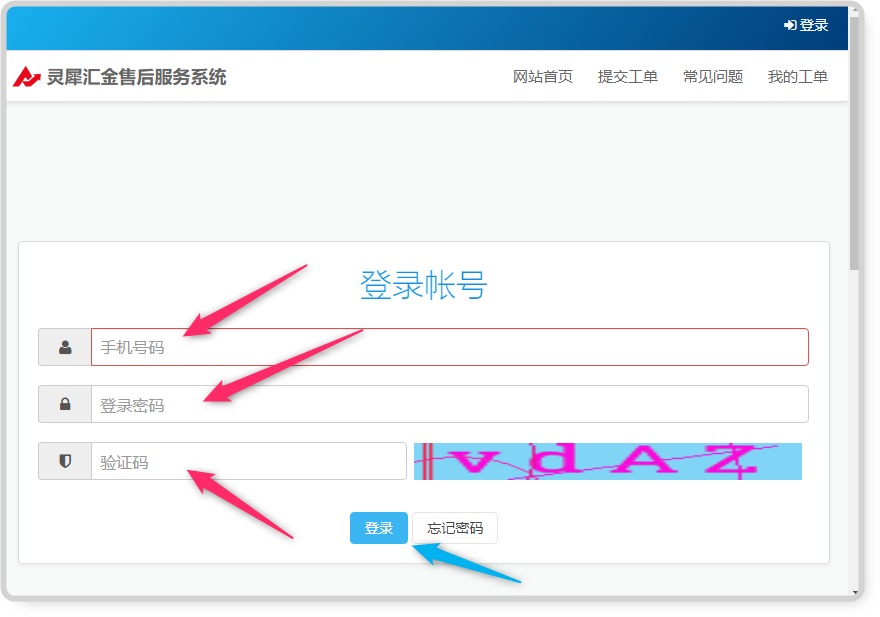
Task: Click the shield icon beside captcha field
Action: click(x=65, y=461)
